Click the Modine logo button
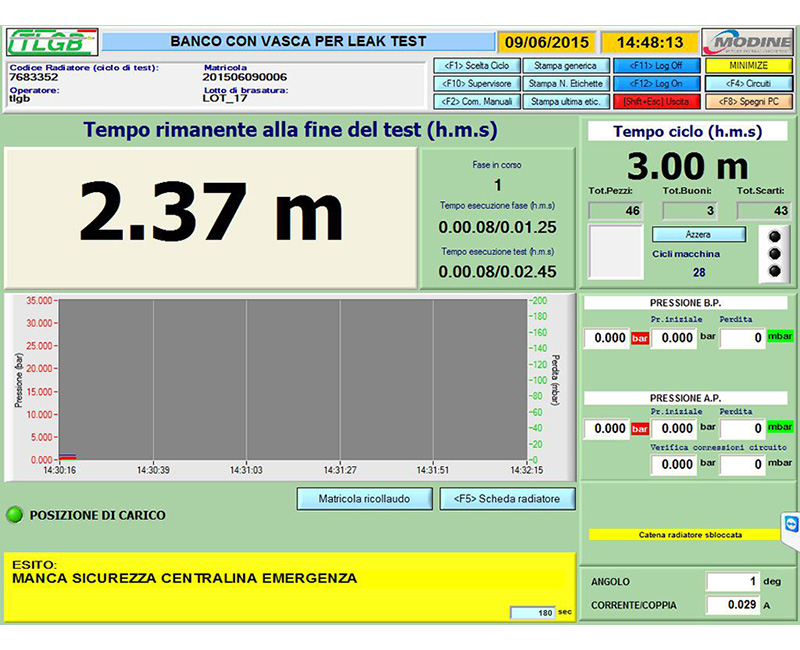This screenshot has height=650, width=800. [x=747, y=42]
